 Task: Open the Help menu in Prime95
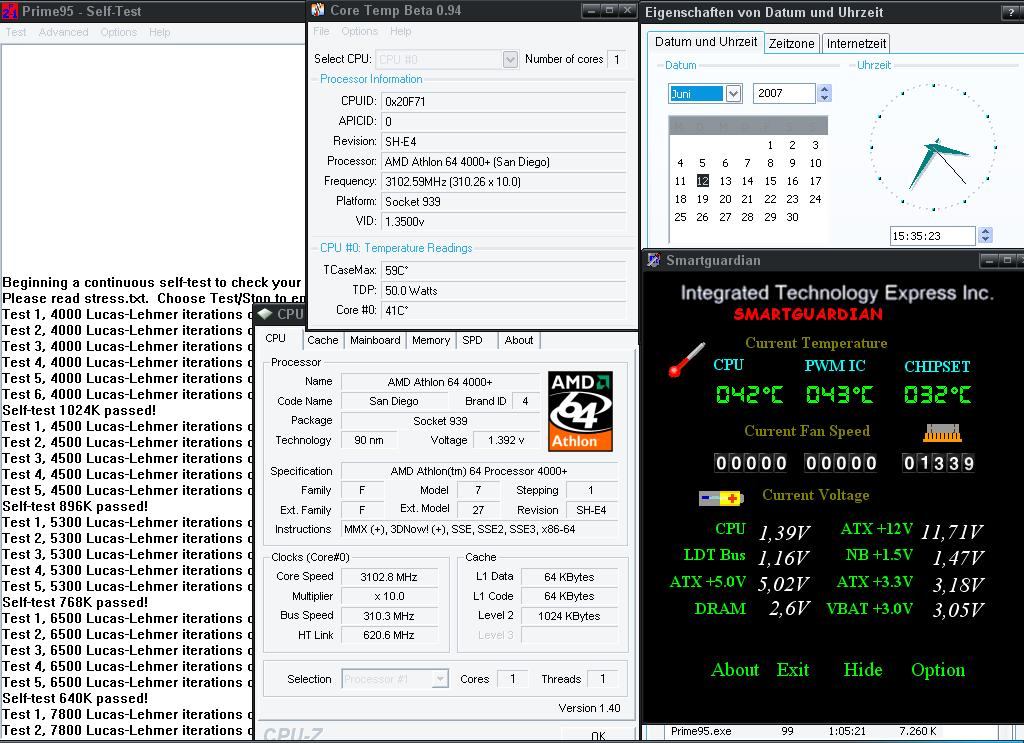point(159,32)
